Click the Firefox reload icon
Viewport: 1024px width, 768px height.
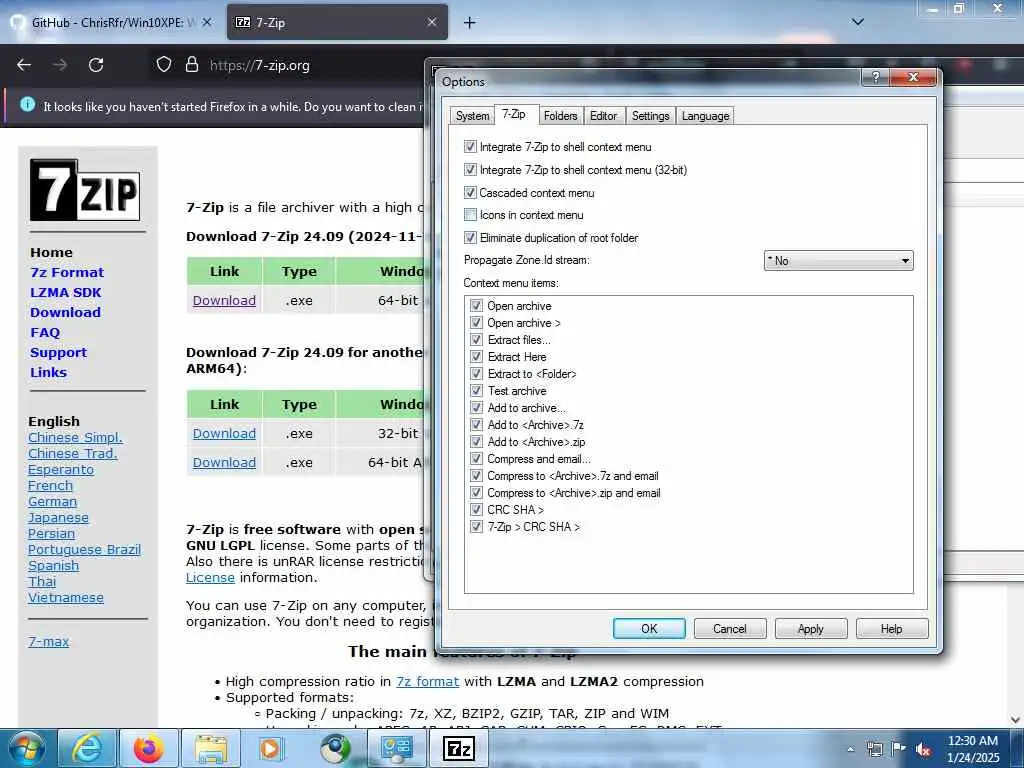click(x=96, y=65)
